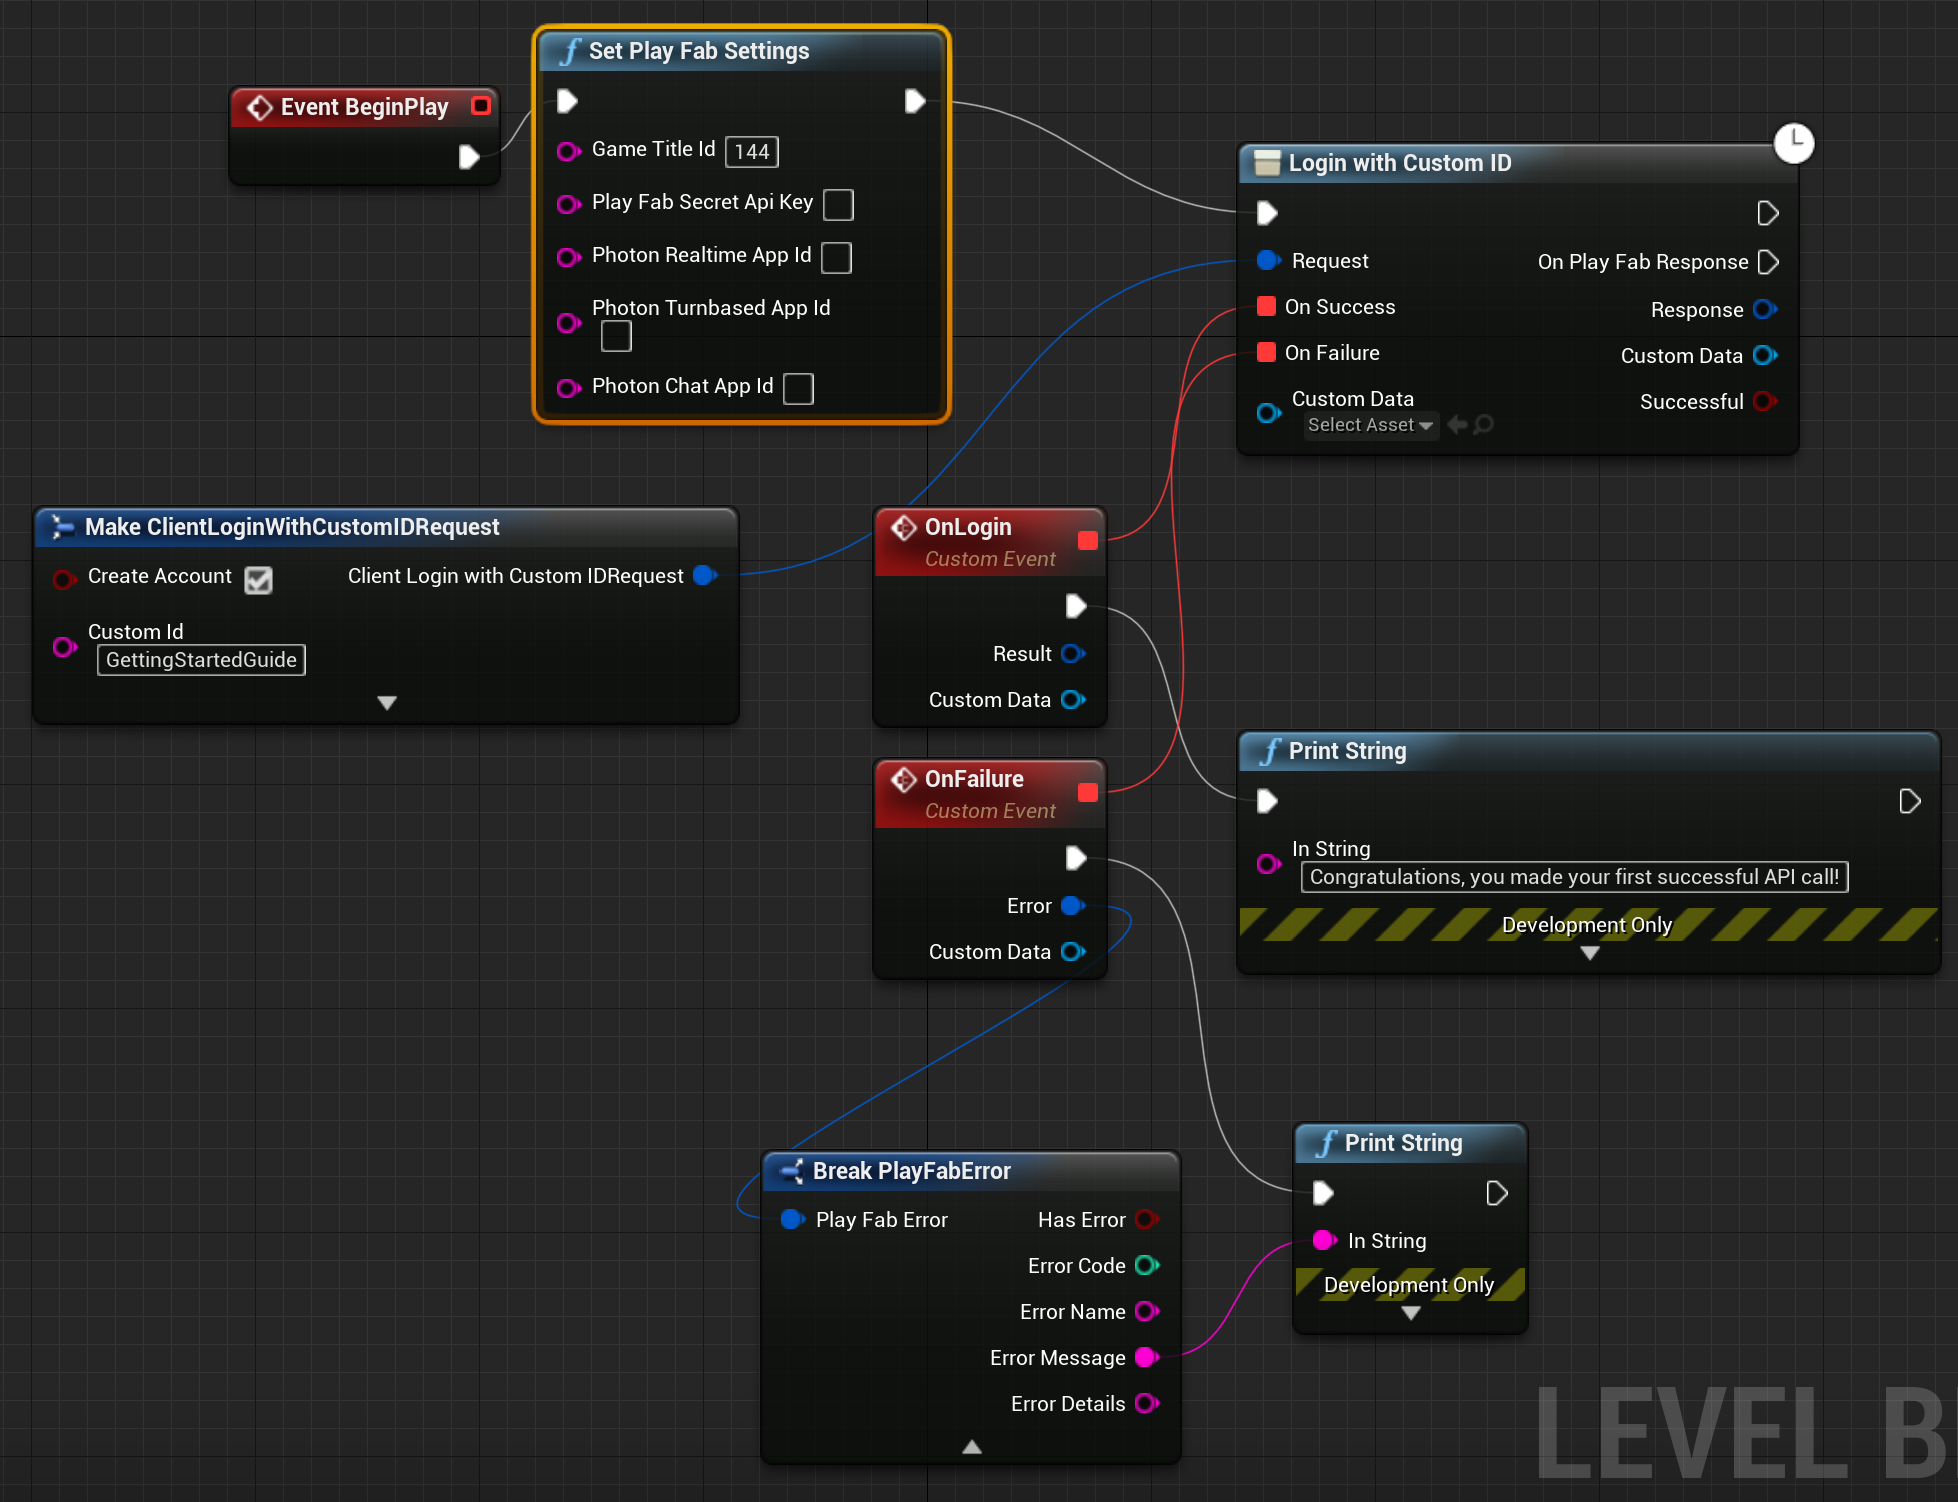Click the clock icon on Login with Custom ID node

click(1794, 140)
